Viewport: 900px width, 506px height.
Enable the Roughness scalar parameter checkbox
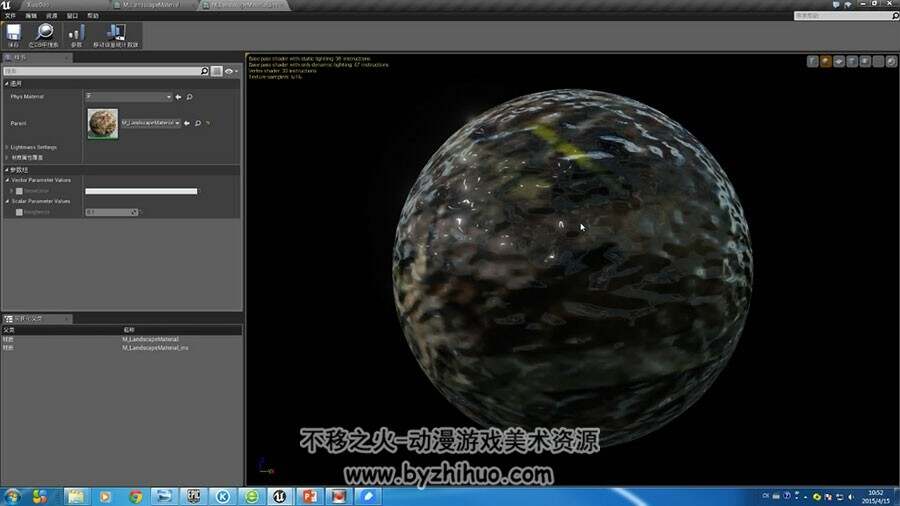click(x=19, y=212)
